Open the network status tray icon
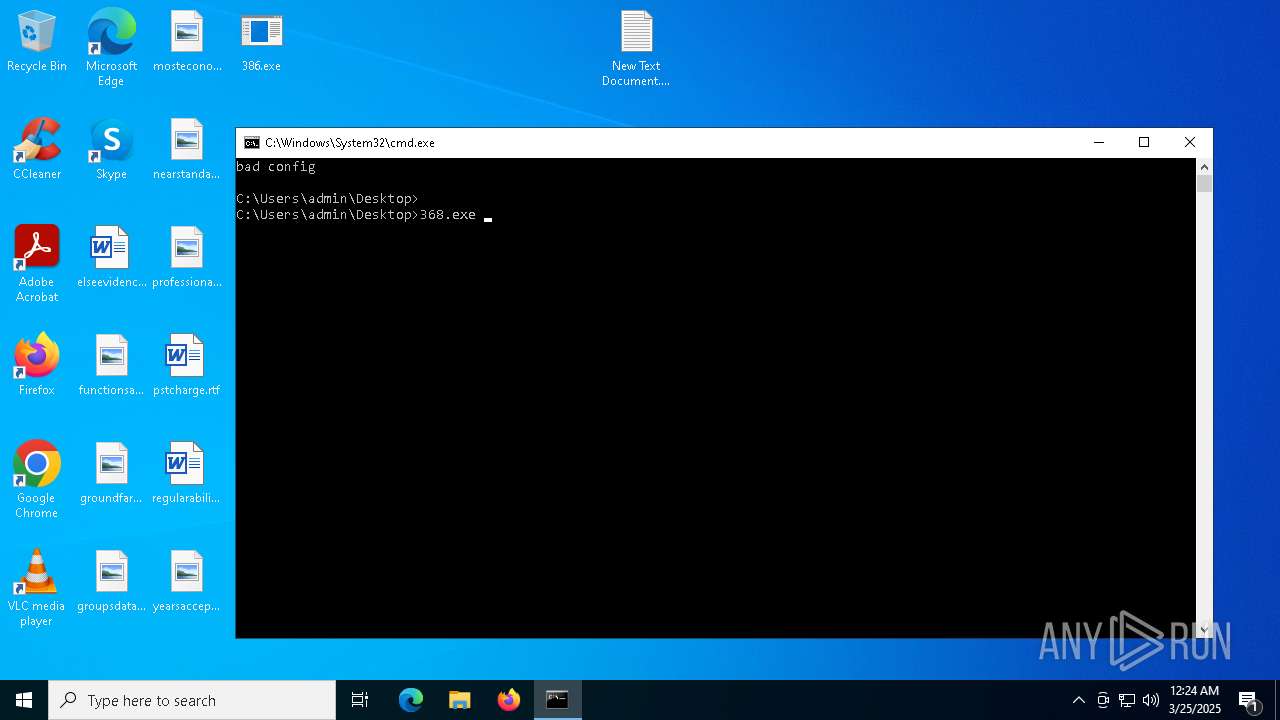The width and height of the screenshot is (1280, 720). coord(1127,700)
